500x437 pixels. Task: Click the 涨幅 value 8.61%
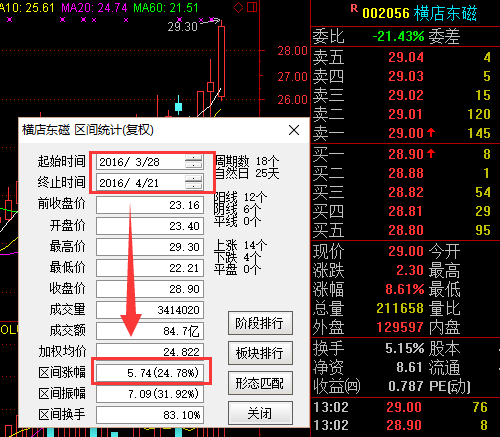tap(405, 289)
